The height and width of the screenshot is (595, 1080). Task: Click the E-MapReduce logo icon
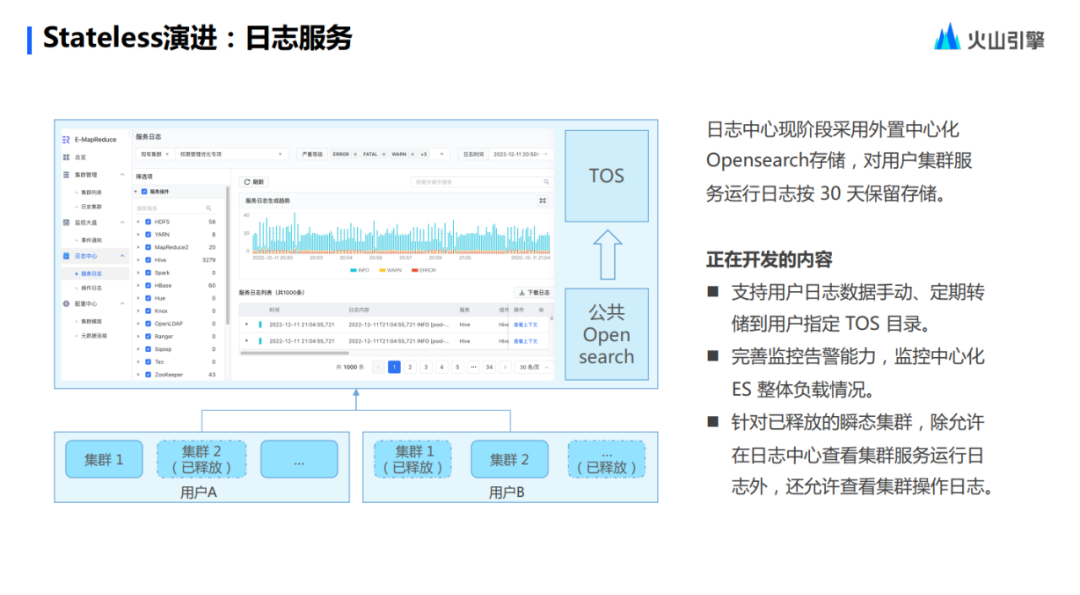[66, 140]
